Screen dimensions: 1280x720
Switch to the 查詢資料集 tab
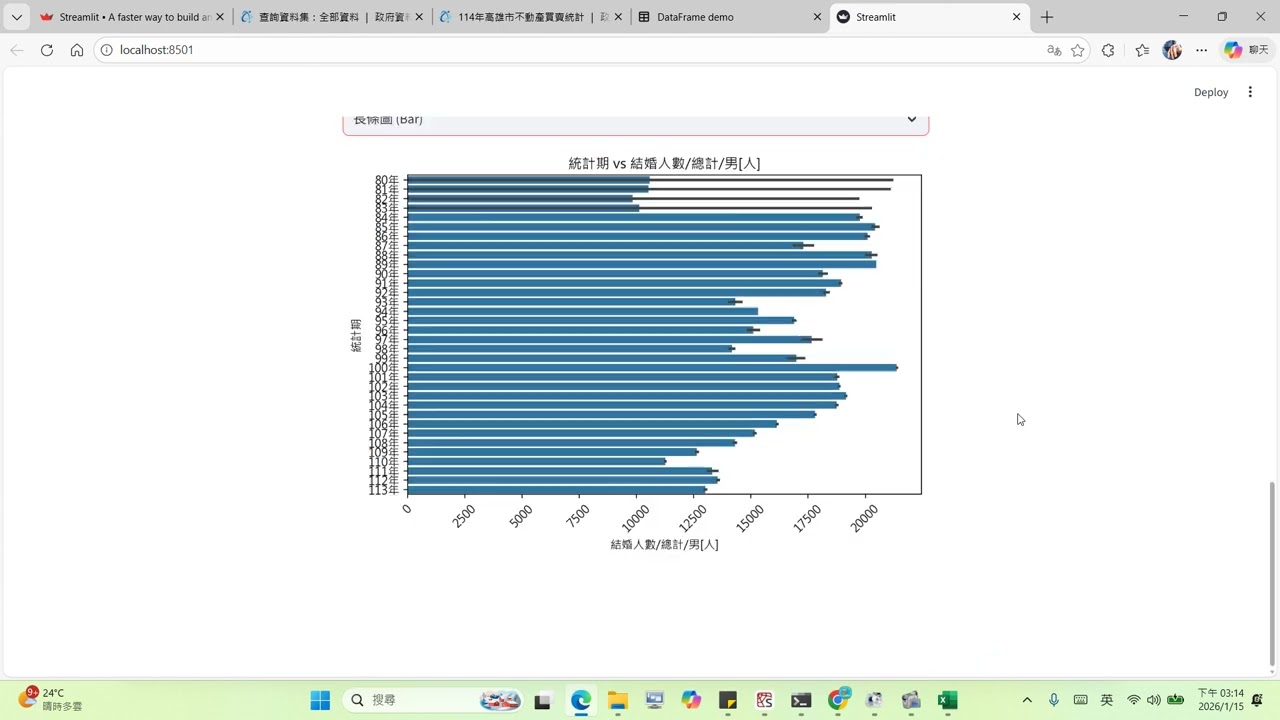pos(332,17)
